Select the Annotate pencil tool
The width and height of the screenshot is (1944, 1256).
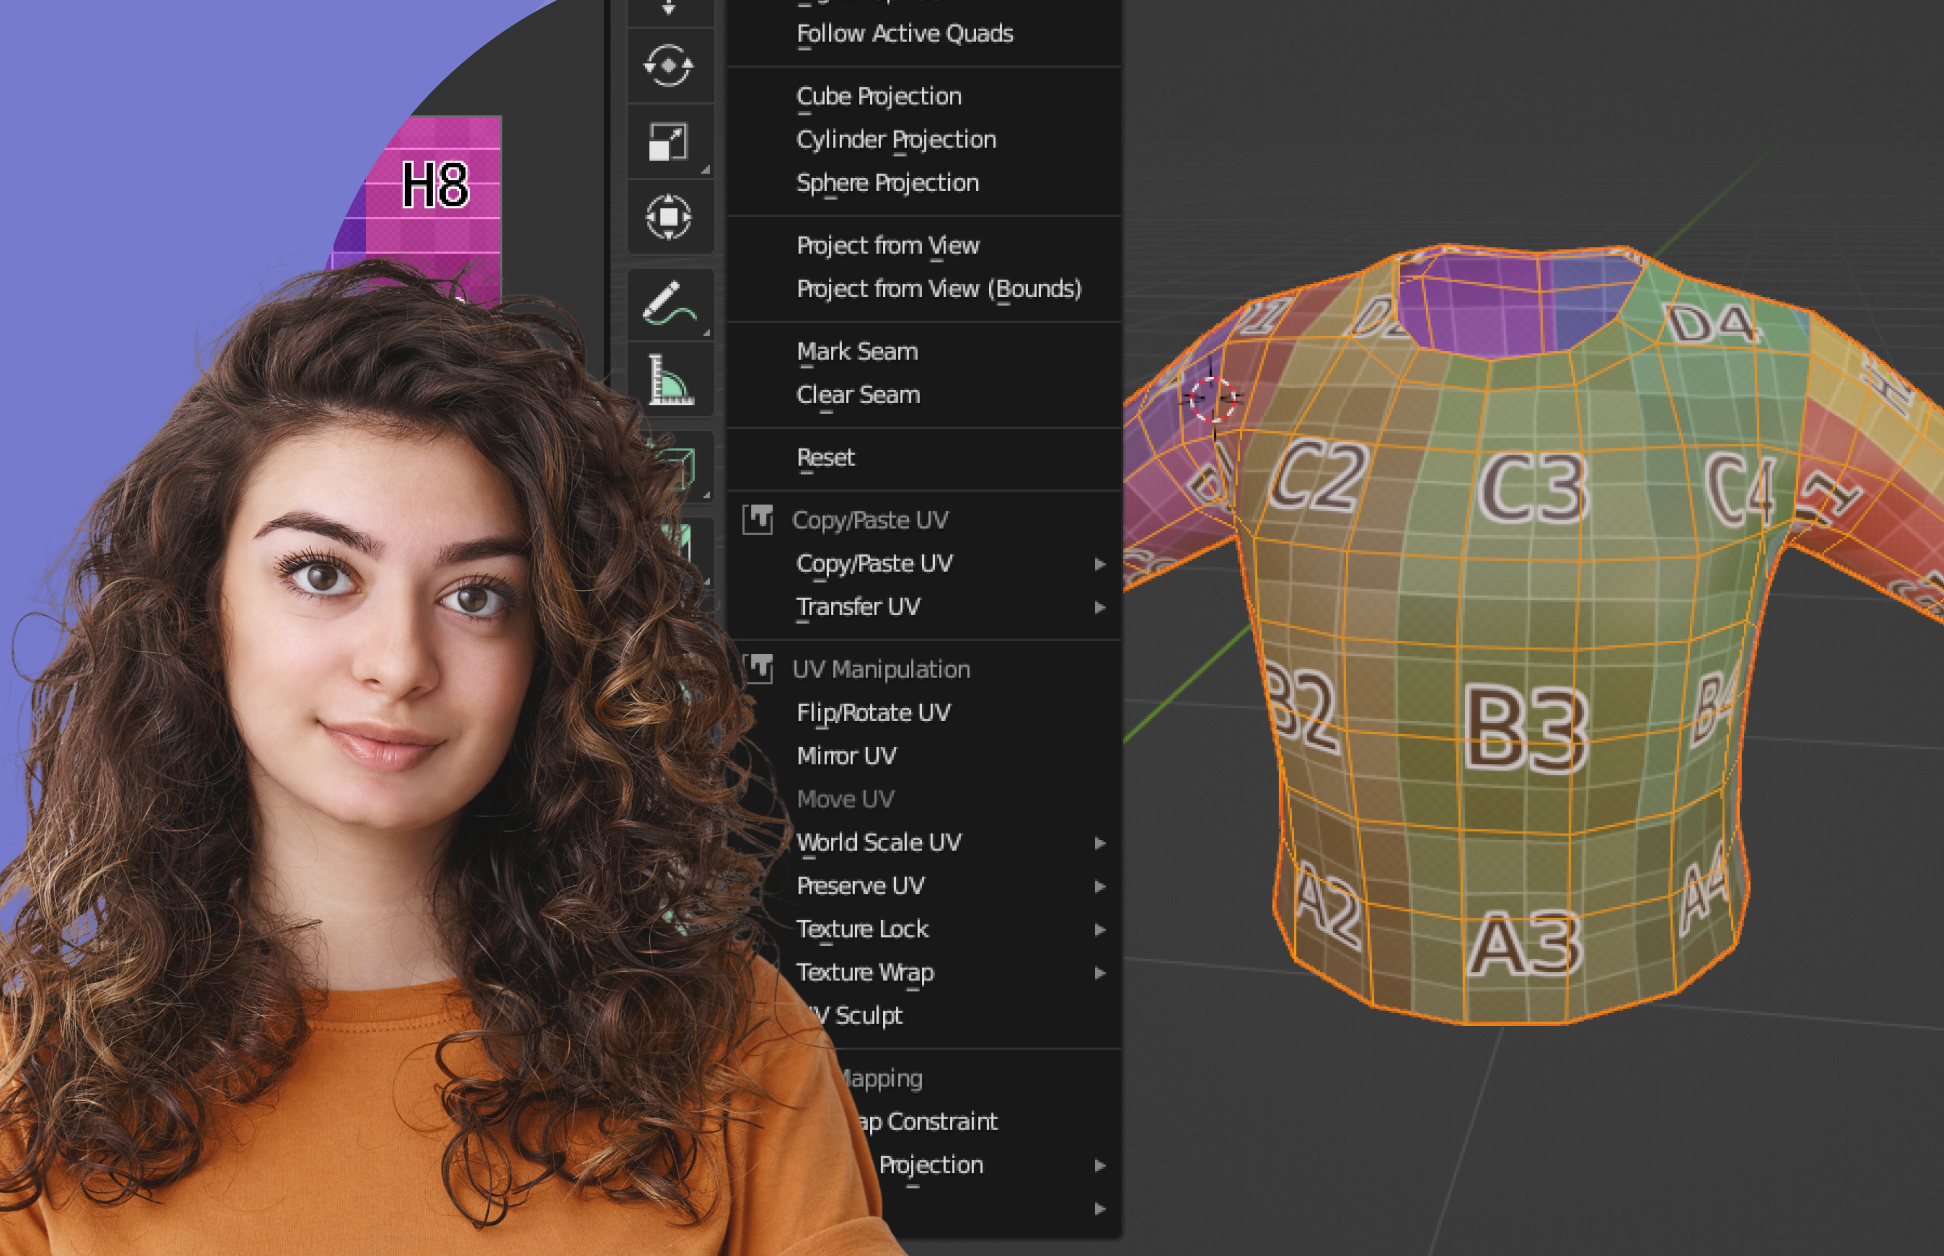(668, 303)
